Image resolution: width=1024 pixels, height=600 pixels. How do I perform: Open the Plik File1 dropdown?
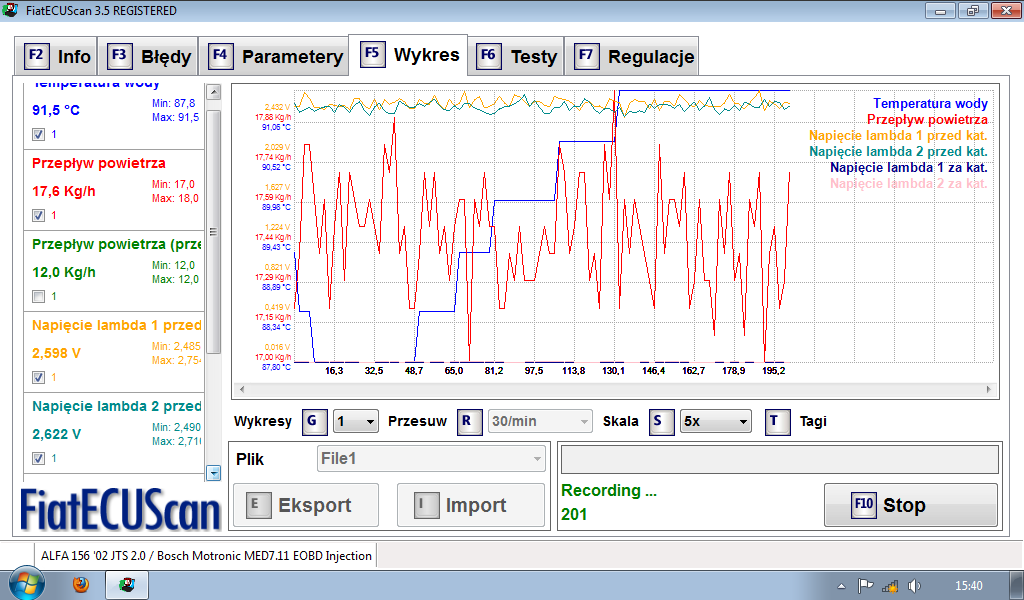[431, 459]
